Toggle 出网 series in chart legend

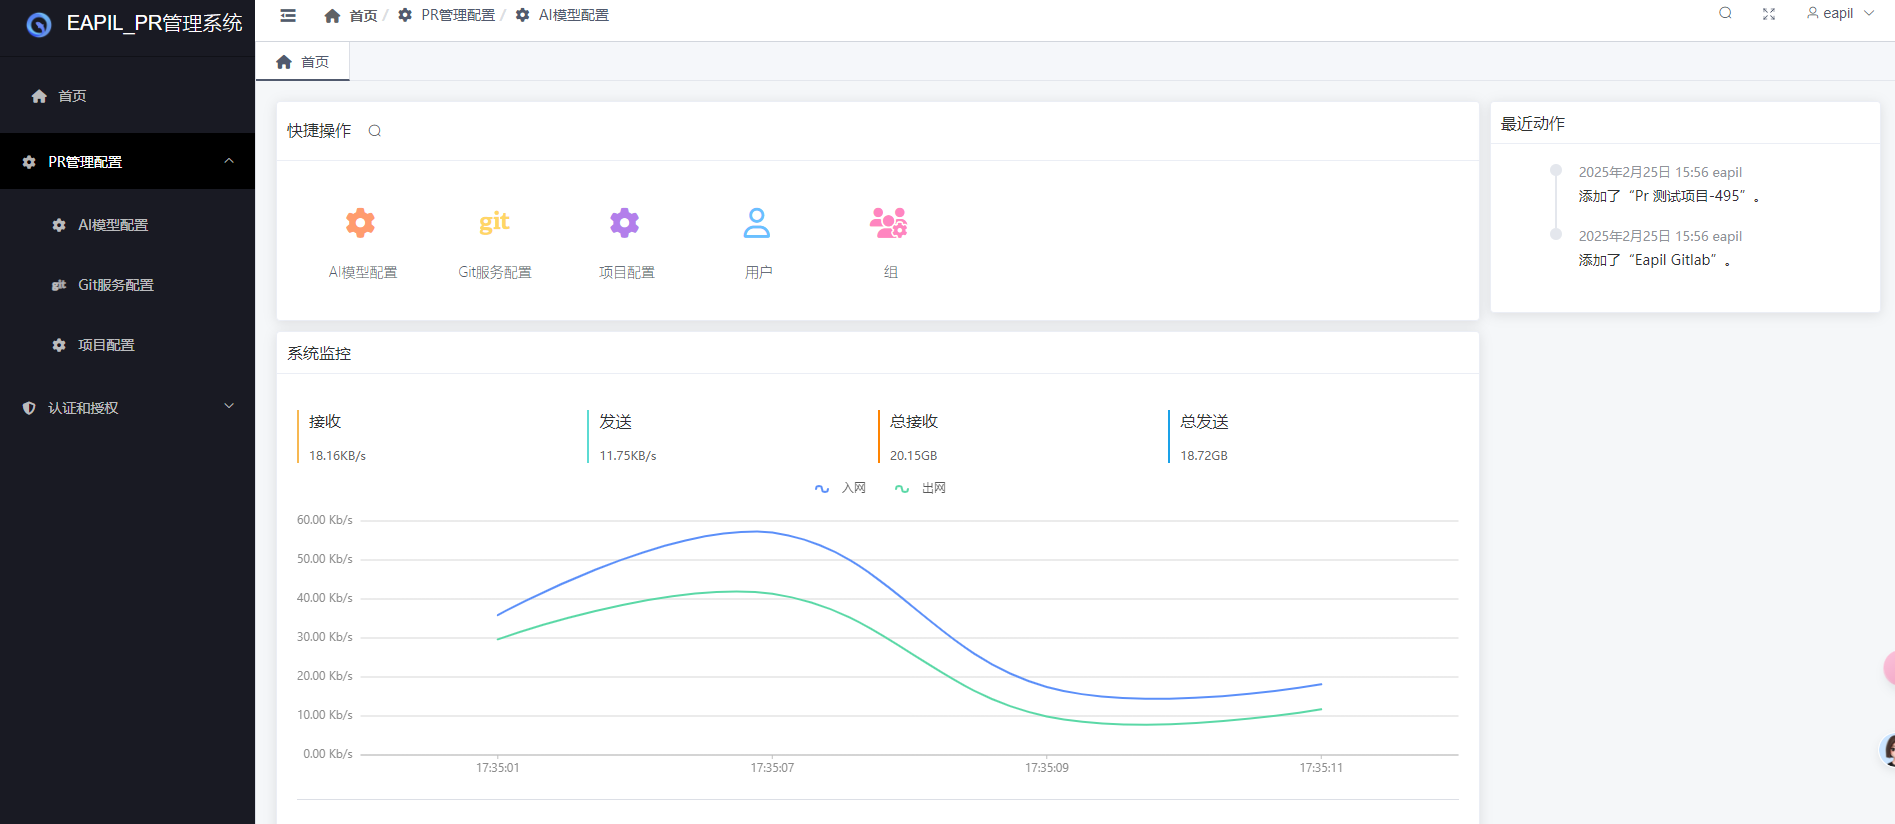(x=921, y=488)
